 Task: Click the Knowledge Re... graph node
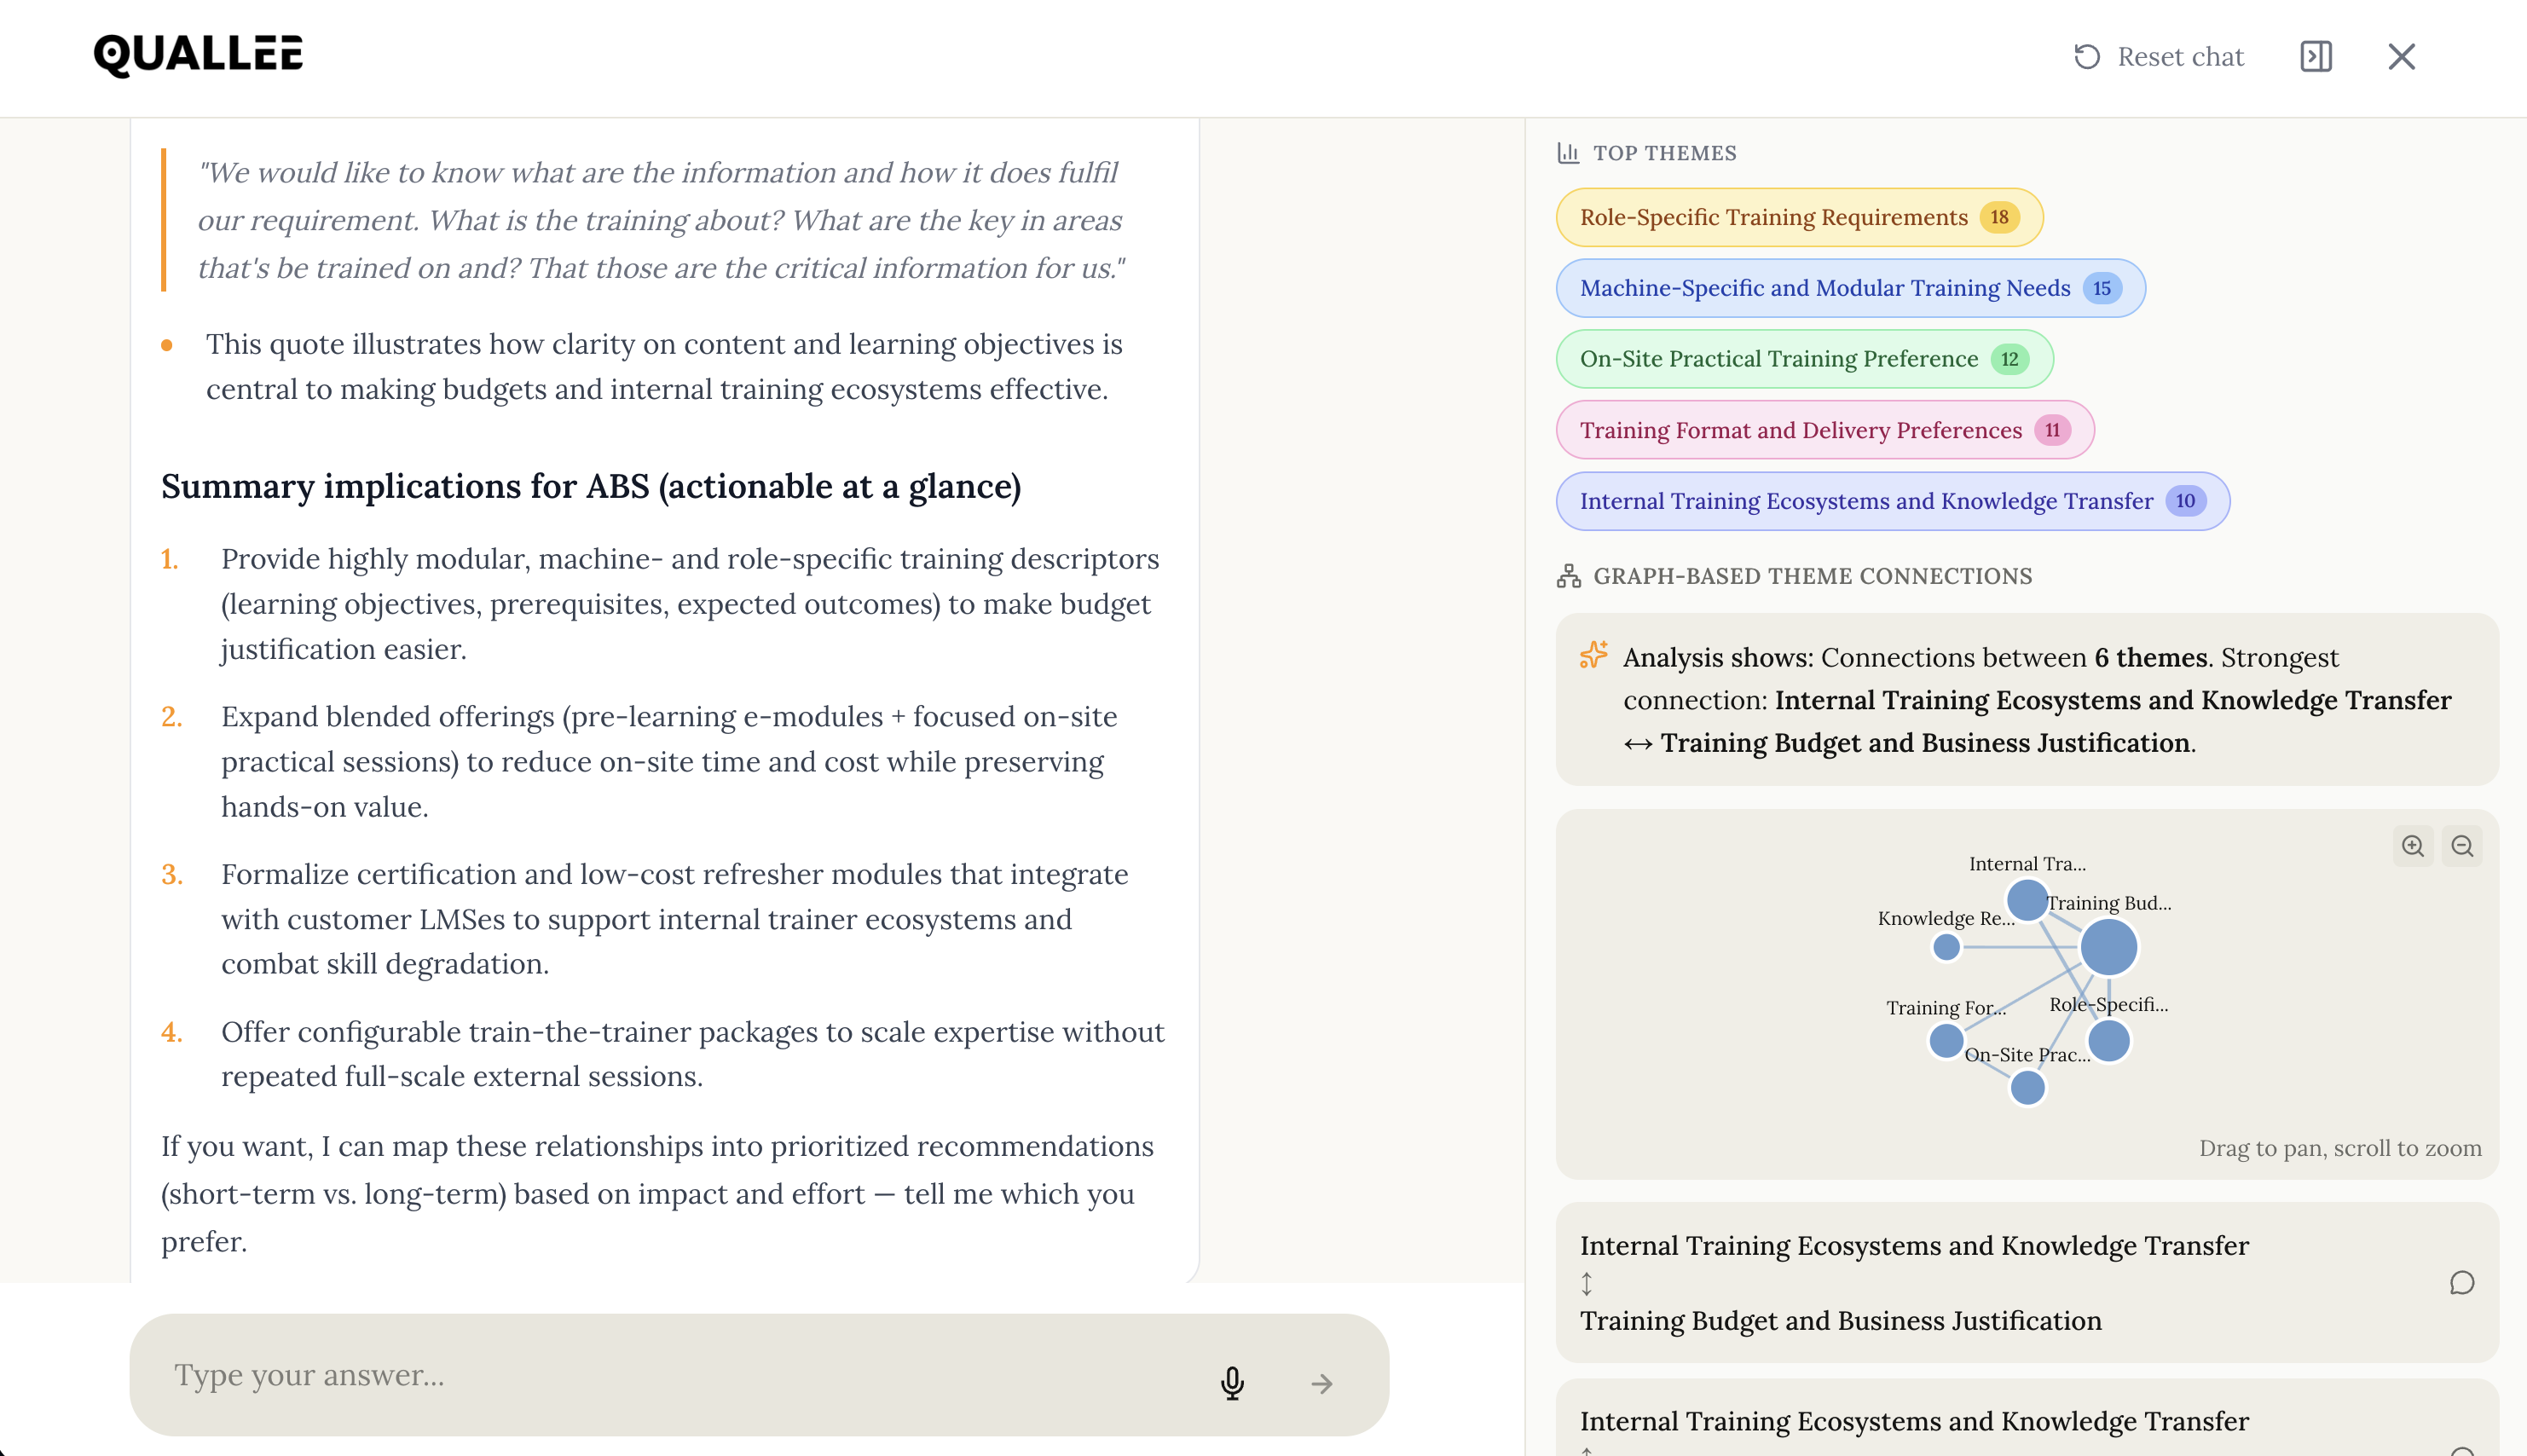click(1946, 947)
